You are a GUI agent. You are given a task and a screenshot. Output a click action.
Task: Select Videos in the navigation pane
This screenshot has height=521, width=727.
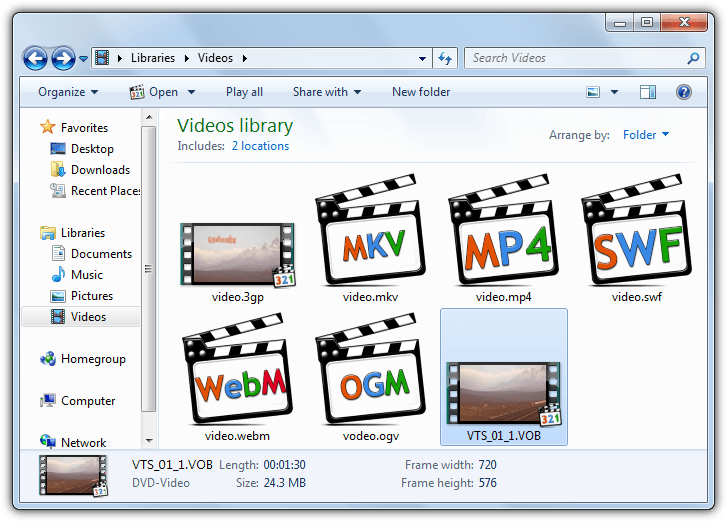pyautogui.click(x=81, y=317)
